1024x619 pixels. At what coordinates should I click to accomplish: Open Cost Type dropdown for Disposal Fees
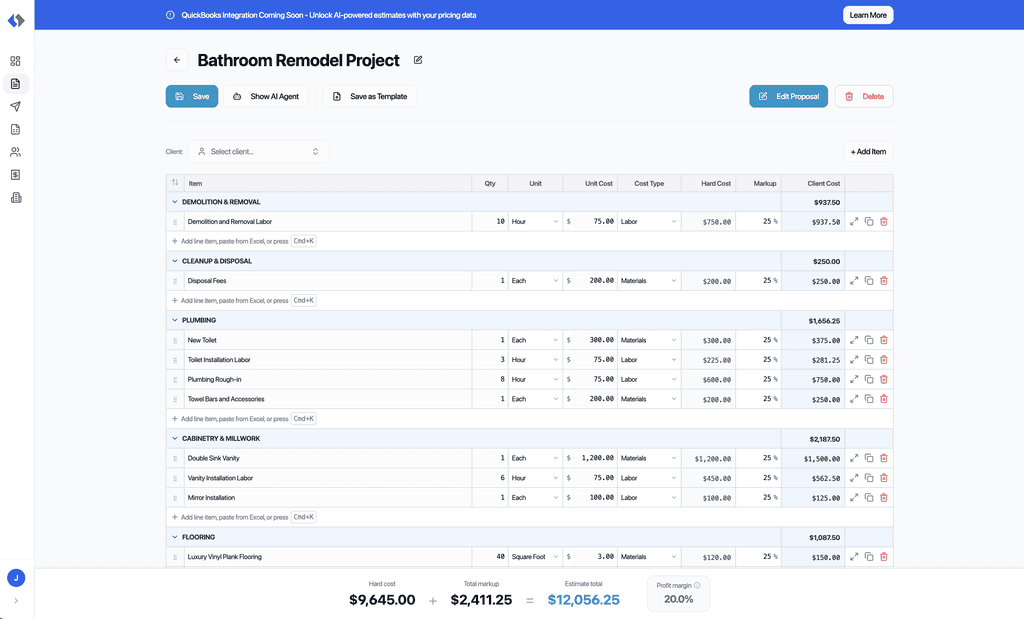(x=648, y=281)
